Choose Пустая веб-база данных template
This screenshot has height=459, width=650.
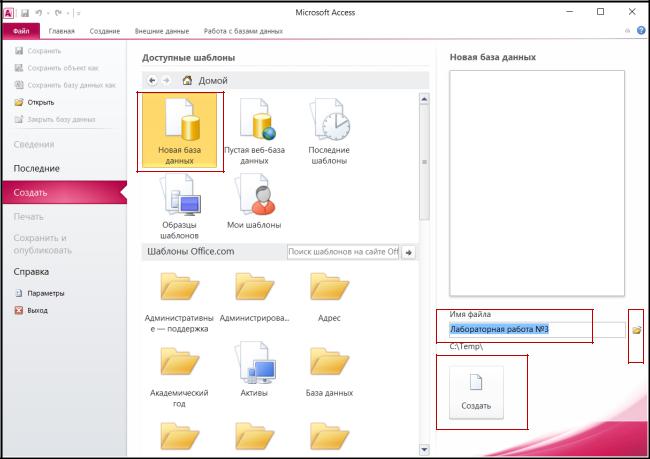click(x=254, y=132)
